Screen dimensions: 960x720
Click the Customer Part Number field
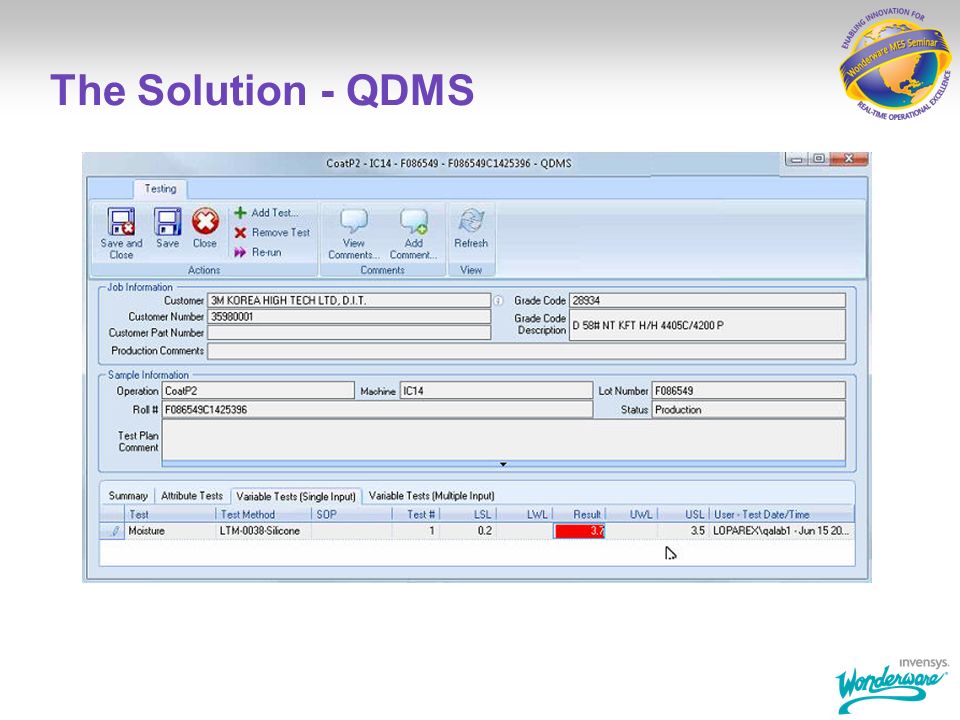(349, 332)
